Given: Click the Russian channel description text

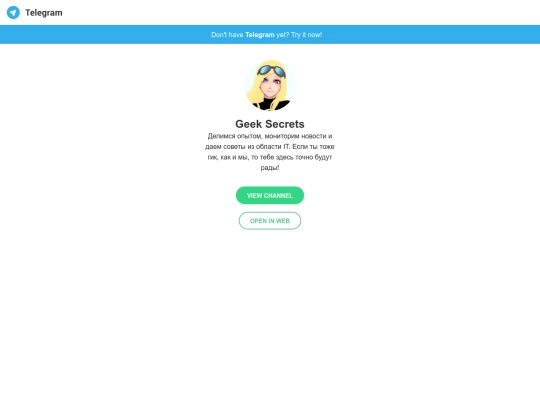Looking at the screenshot, I should point(270,152).
